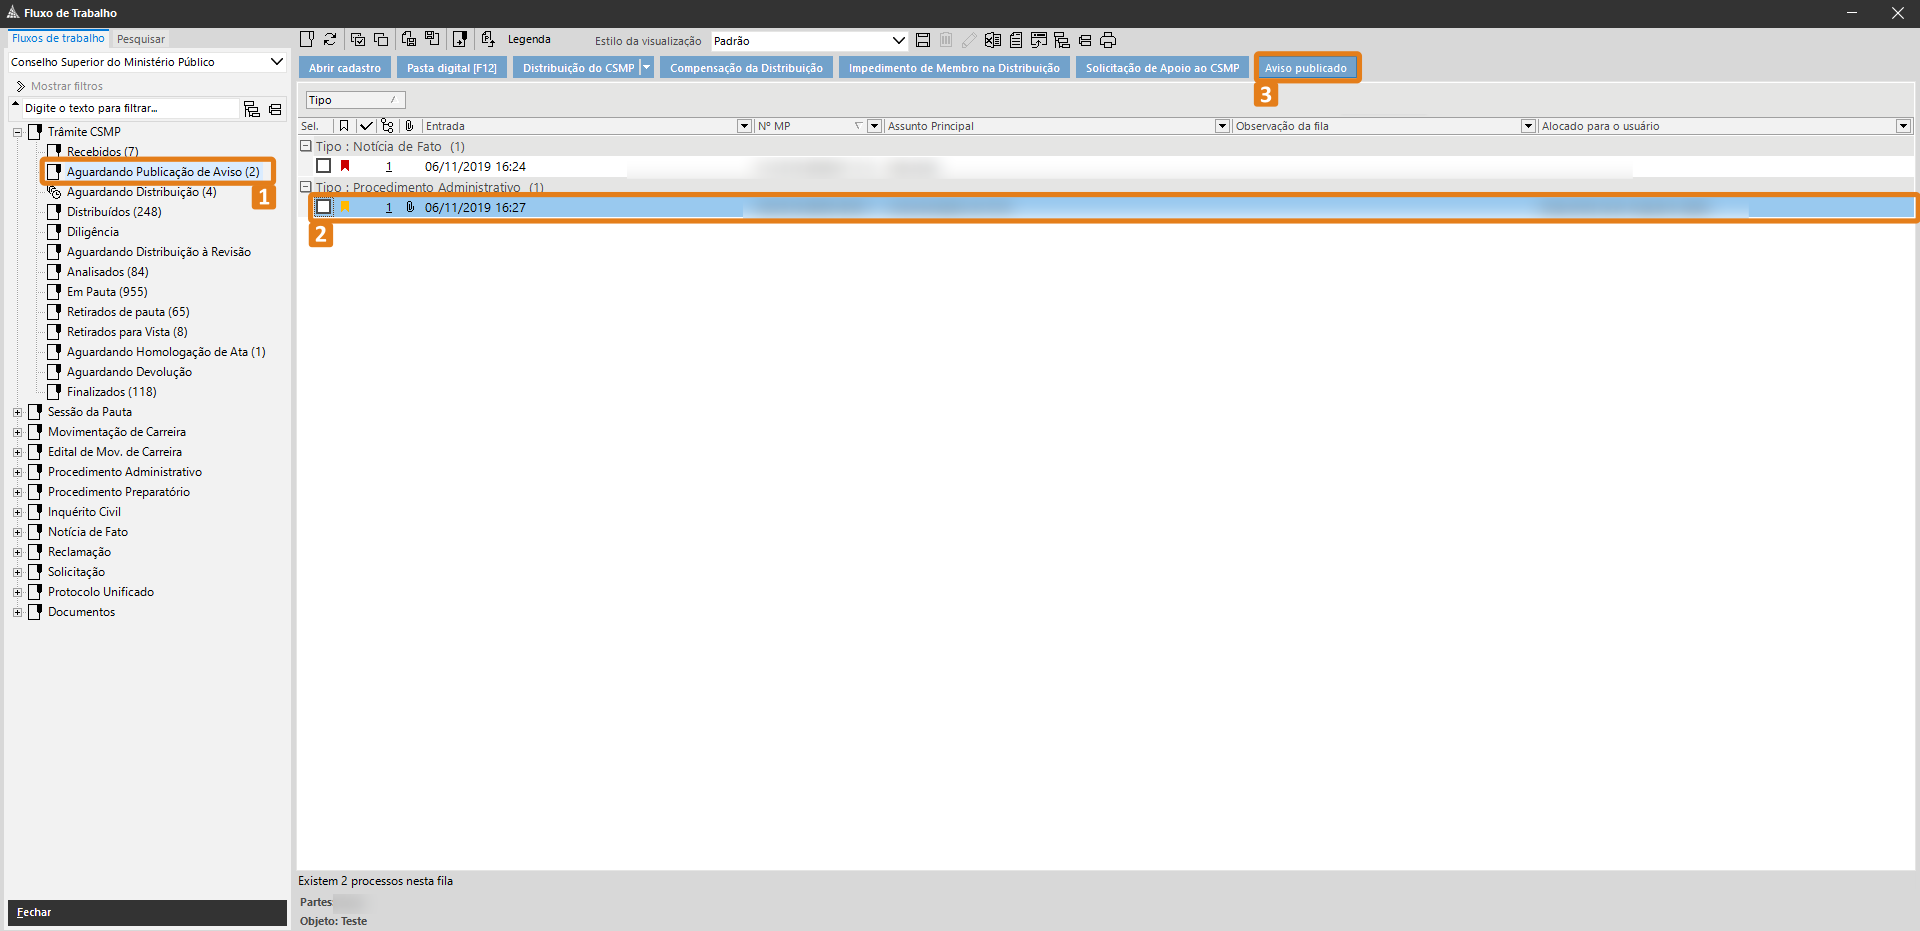Click the refresh icon in the toolbar
This screenshot has height=931, width=1920.
pos(330,40)
